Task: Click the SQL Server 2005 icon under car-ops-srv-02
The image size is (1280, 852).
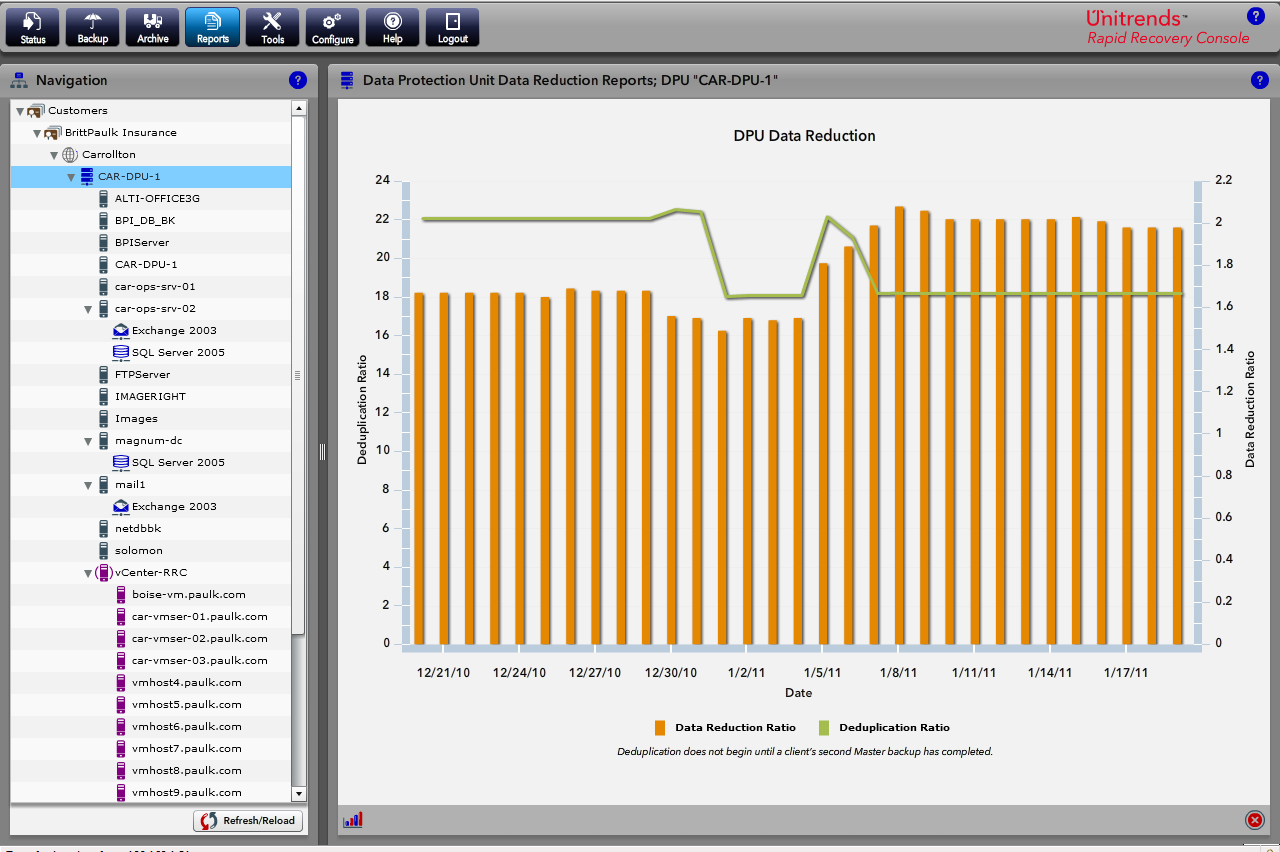Action: click(x=121, y=353)
